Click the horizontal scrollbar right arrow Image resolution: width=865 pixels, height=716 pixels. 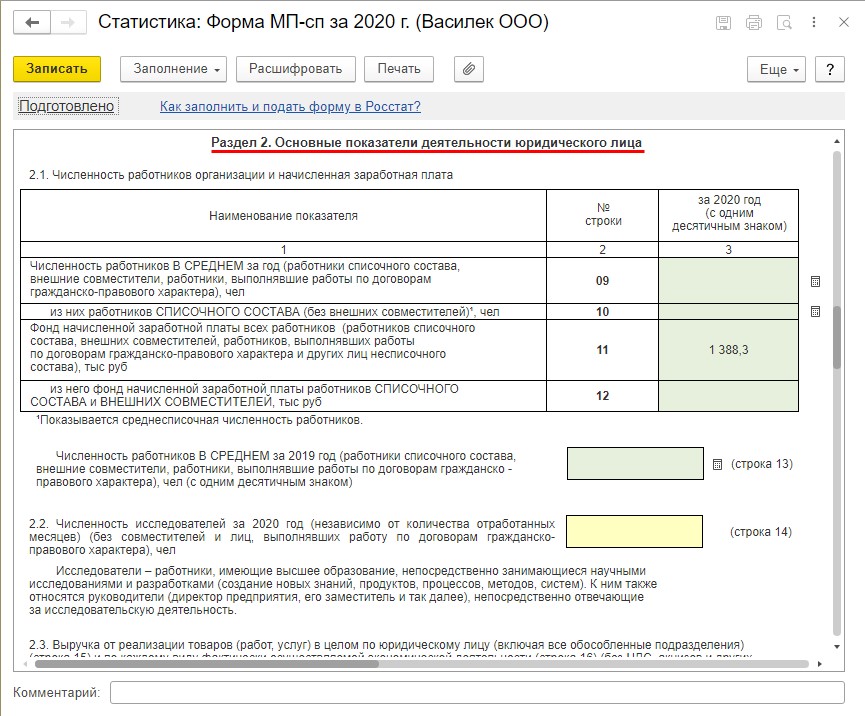[820, 664]
